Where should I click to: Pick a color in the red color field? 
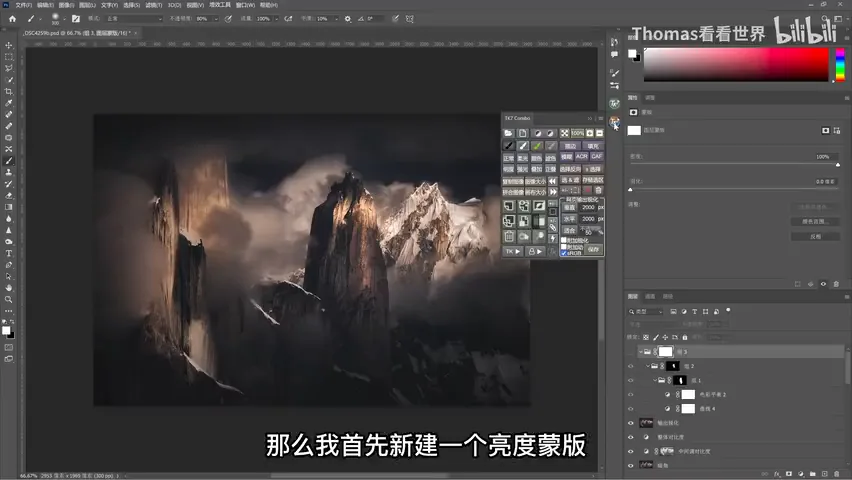[x=736, y=65]
